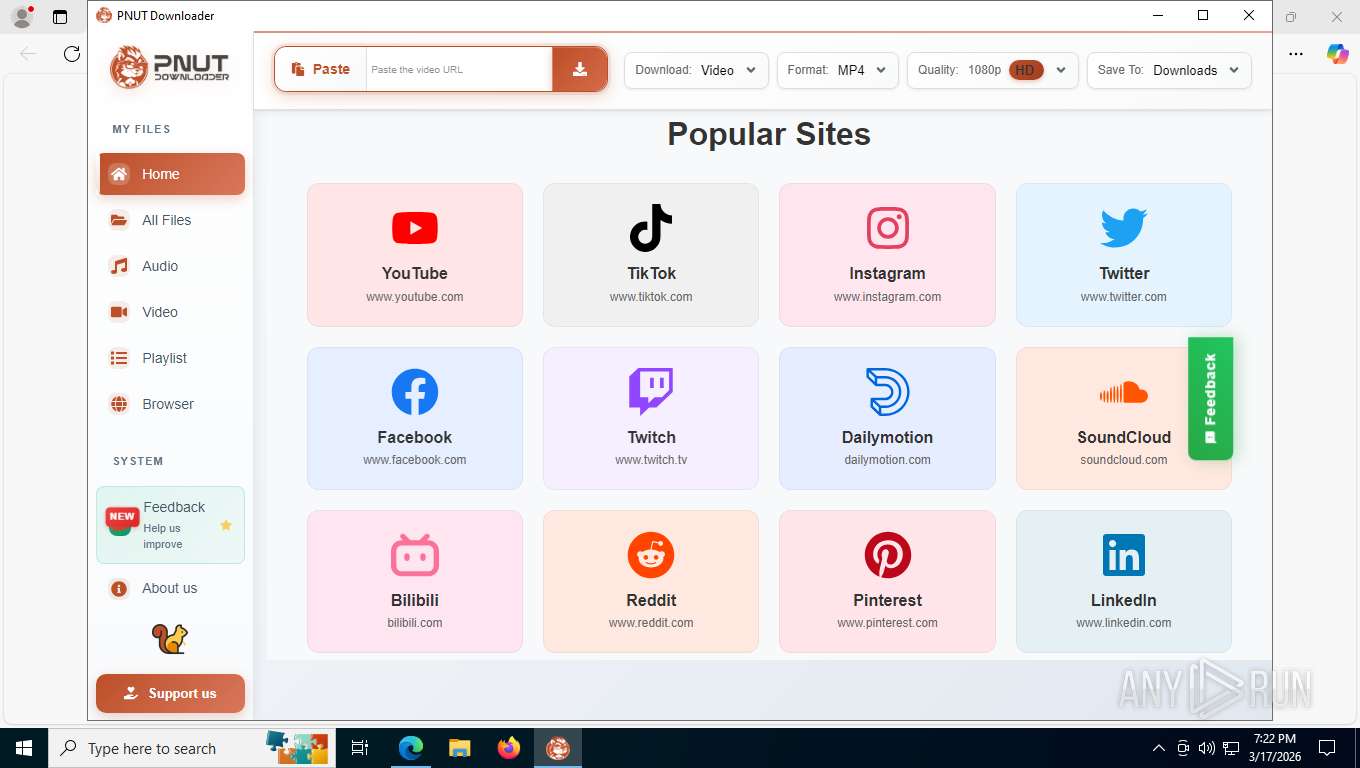Click the TikTok logo icon
Screen dimensions: 1360x768
pyautogui.click(x=651, y=228)
